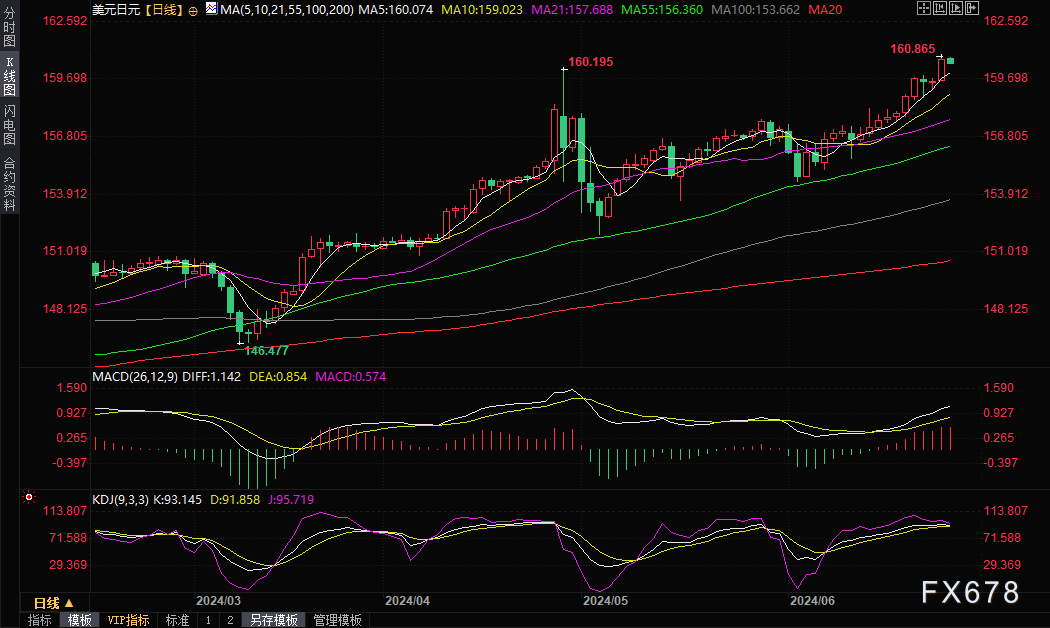Switch to 闪电图 view in left sidebar

9,125
